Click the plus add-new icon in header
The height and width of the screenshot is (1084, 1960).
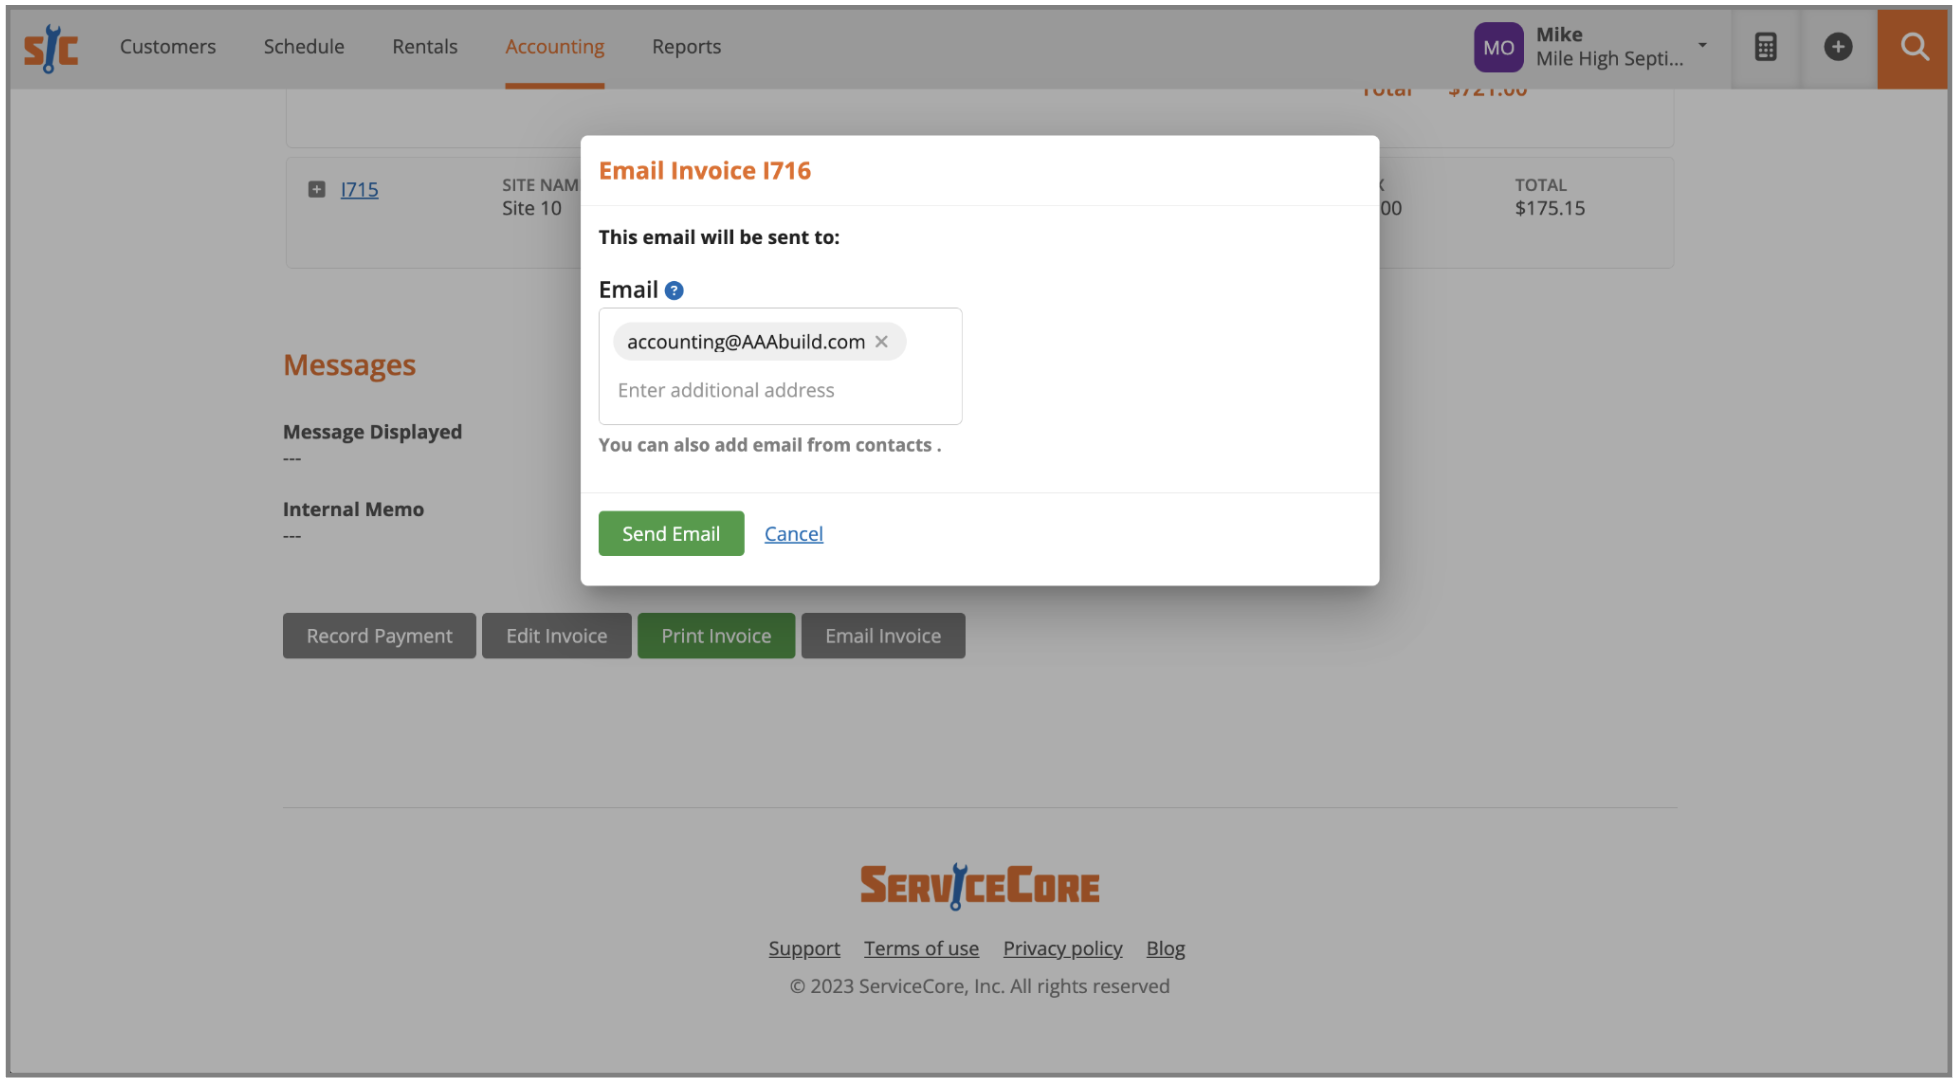point(1838,47)
